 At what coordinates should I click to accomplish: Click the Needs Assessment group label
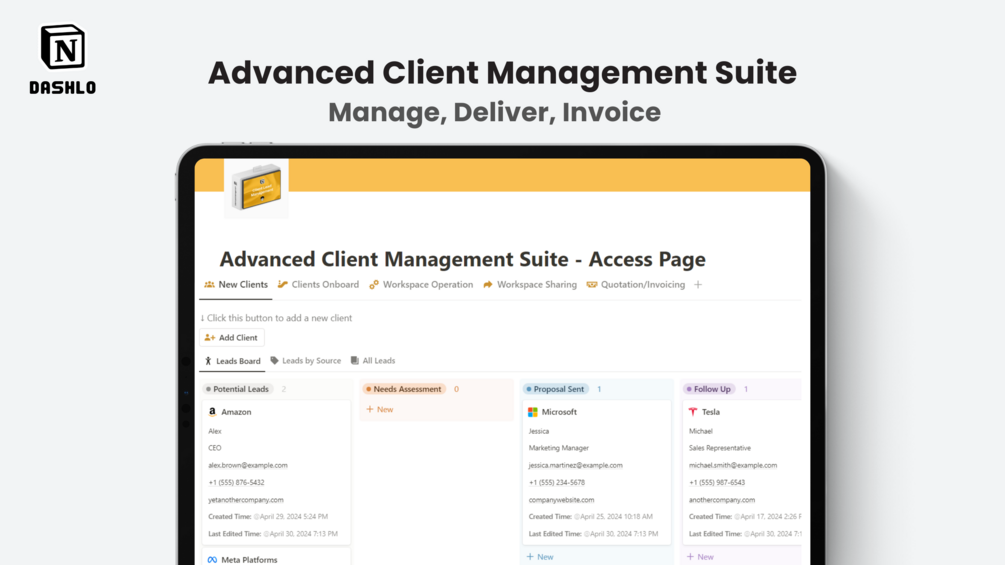[x=404, y=389]
